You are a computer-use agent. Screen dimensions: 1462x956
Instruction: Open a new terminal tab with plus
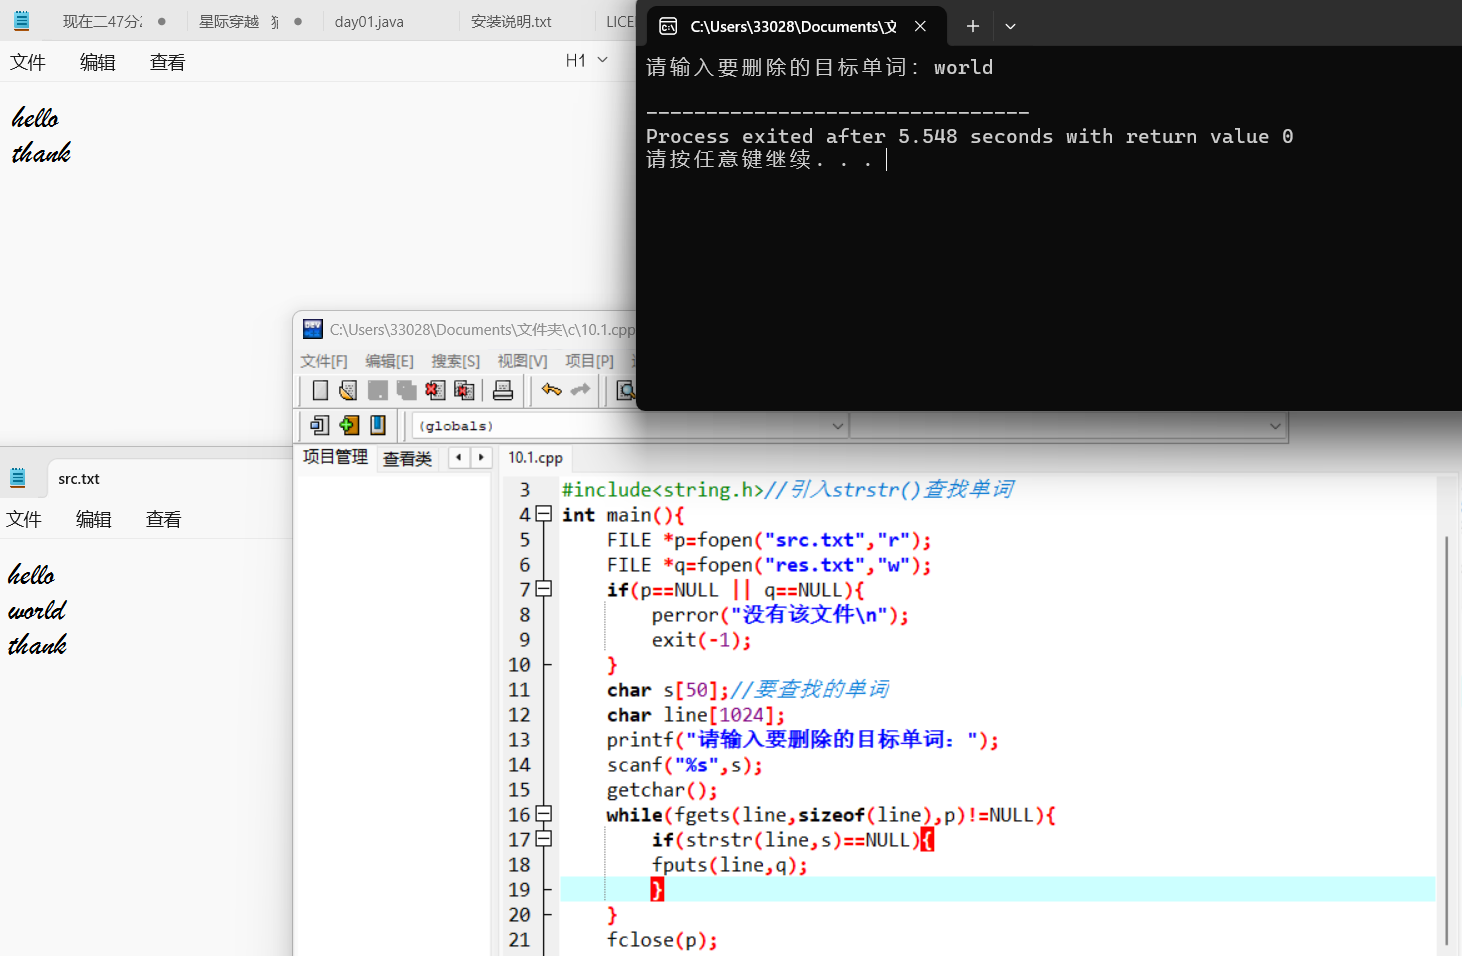coord(972,26)
